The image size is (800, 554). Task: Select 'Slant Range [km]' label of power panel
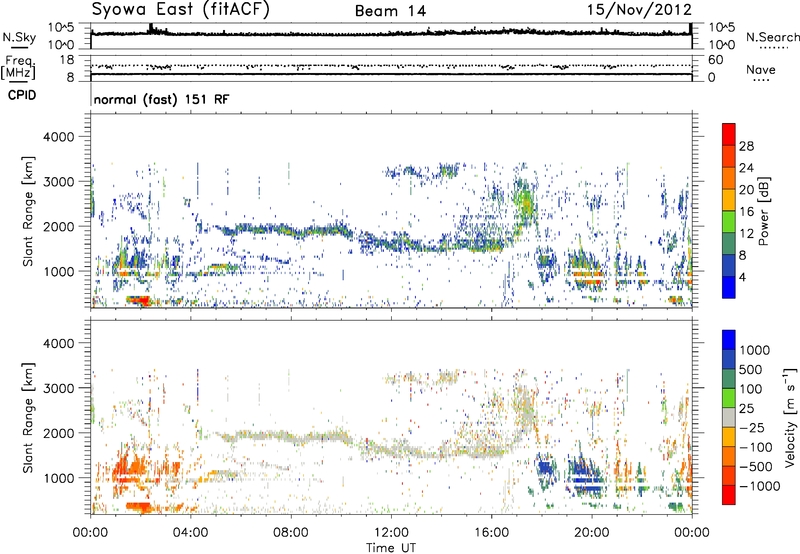pyautogui.click(x=28, y=211)
